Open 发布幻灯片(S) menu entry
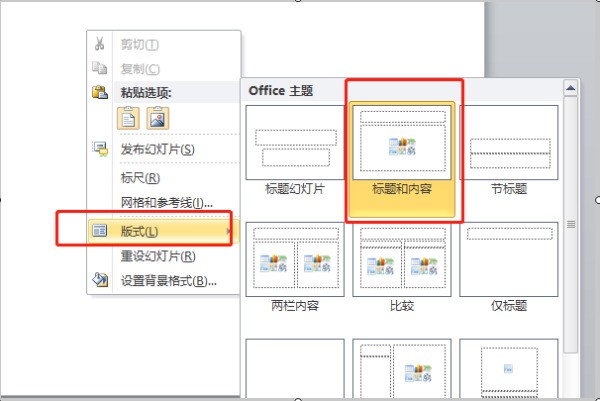The width and height of the screenshot is (600, 401). [164, 149]
